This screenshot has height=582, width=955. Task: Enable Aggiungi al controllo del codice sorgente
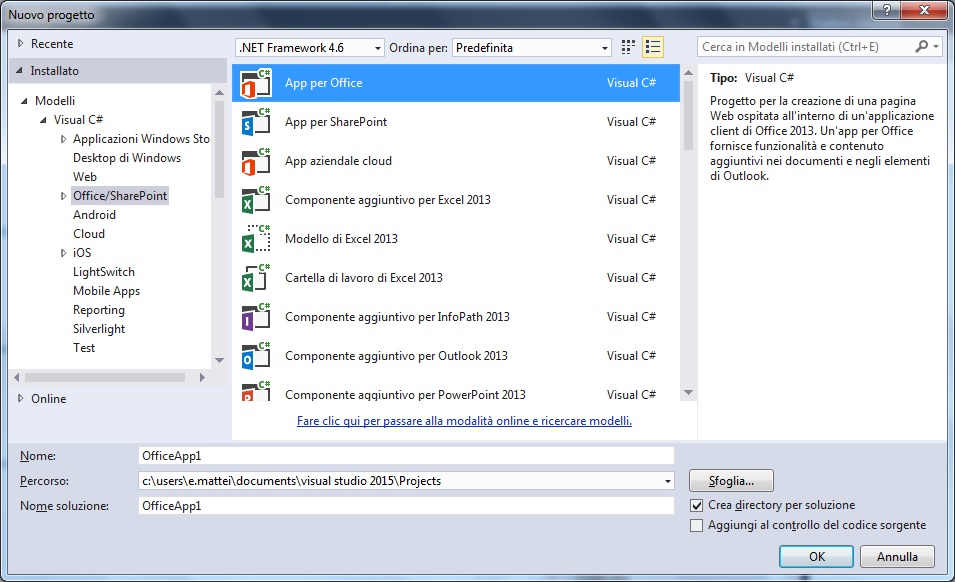697,525
